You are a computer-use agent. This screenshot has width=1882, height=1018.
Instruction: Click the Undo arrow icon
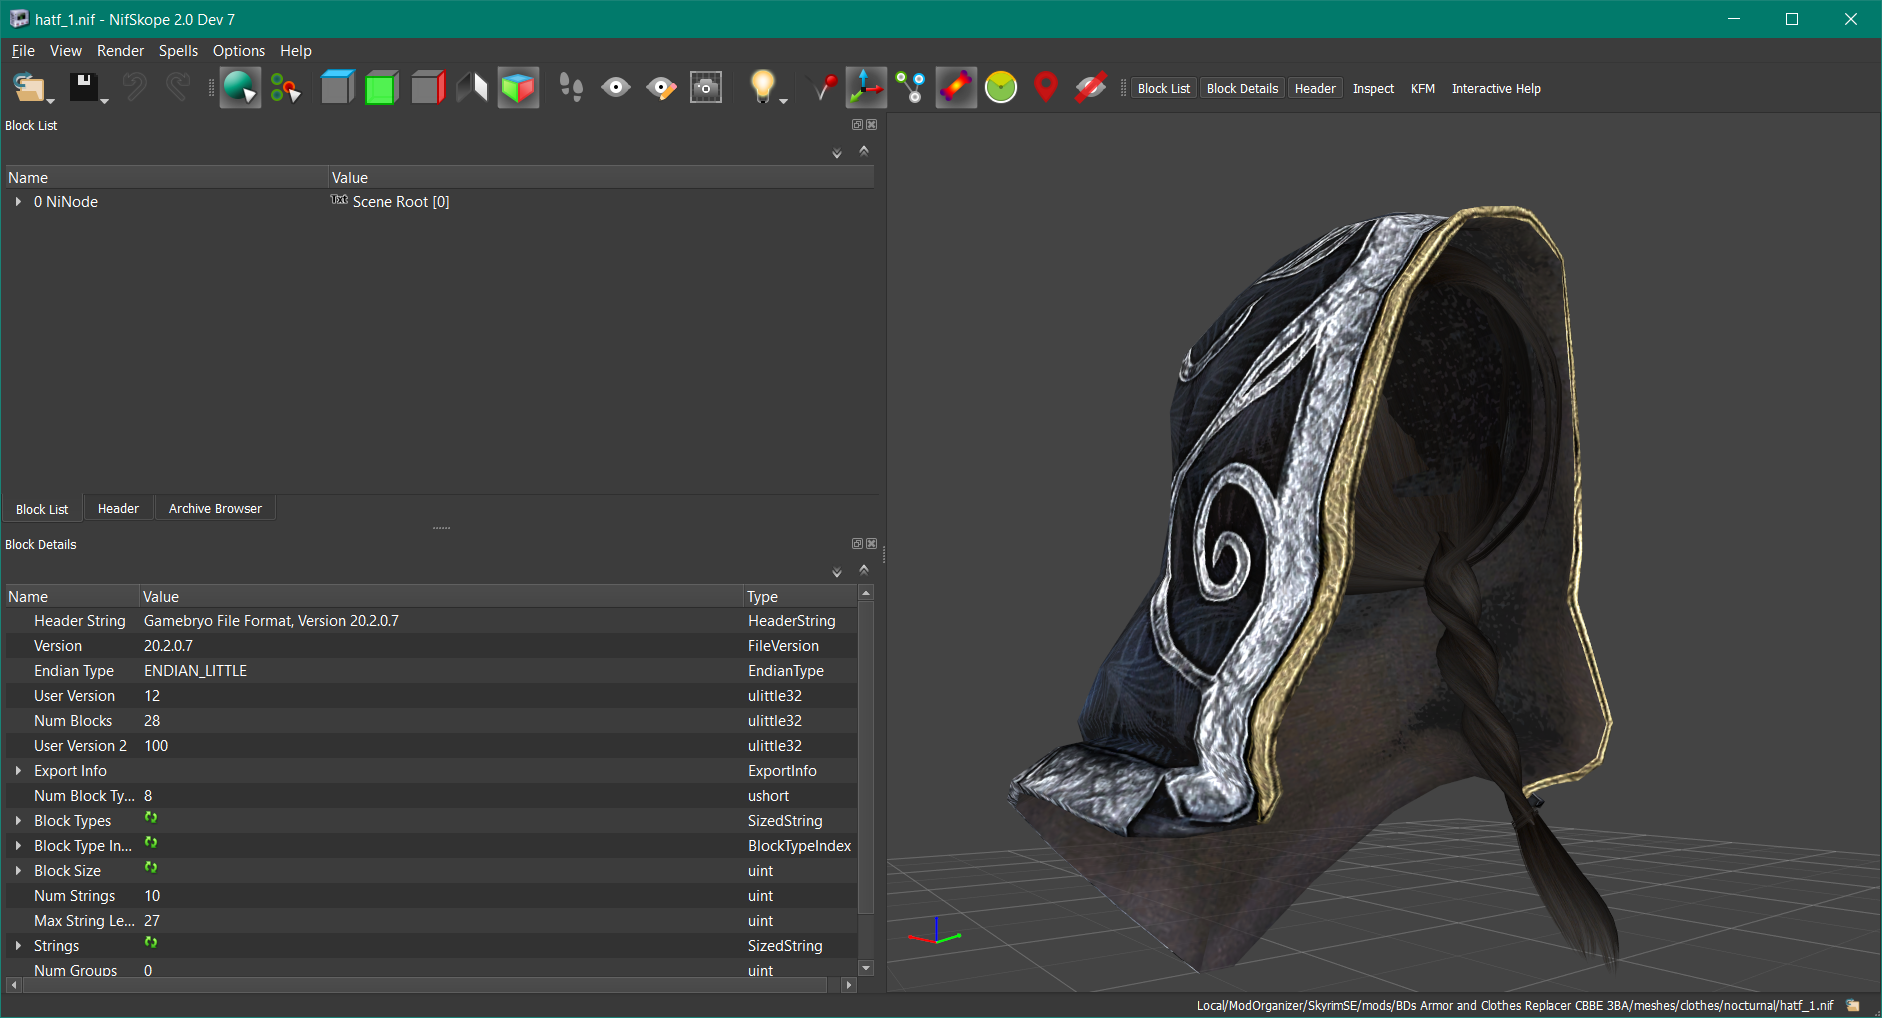135,88
